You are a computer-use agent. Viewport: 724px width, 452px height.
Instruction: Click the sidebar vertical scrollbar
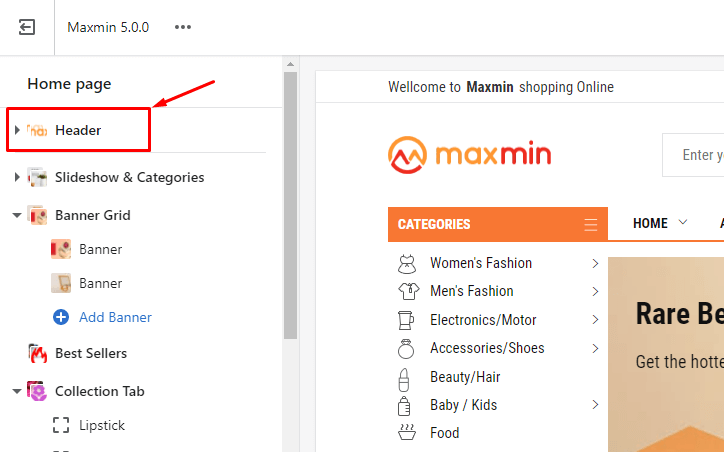click(x=290, y=200)
